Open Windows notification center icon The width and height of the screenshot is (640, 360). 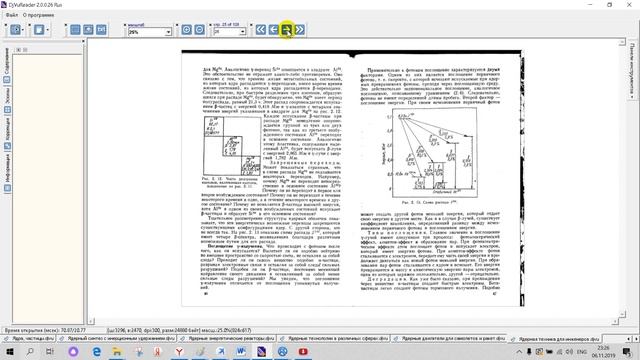(x=627, y=351)
